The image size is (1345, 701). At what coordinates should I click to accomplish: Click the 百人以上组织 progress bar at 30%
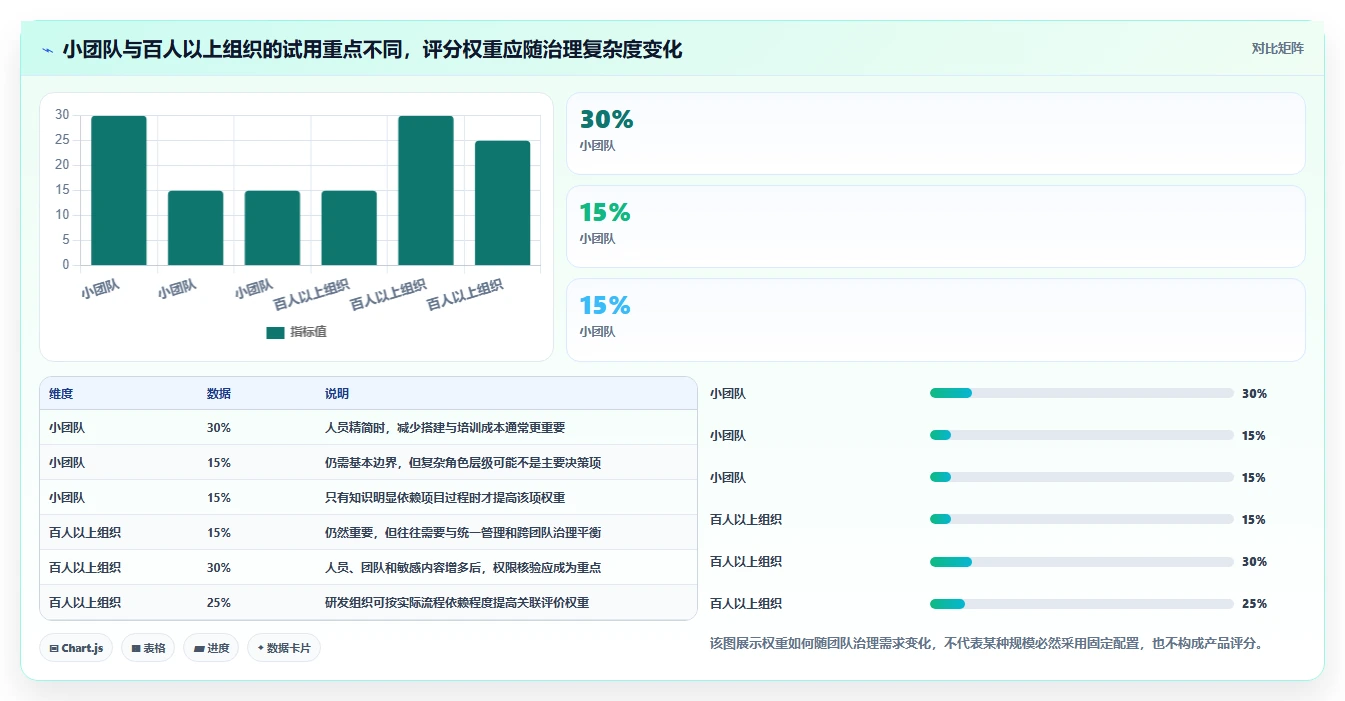[x=1081, y=561]
